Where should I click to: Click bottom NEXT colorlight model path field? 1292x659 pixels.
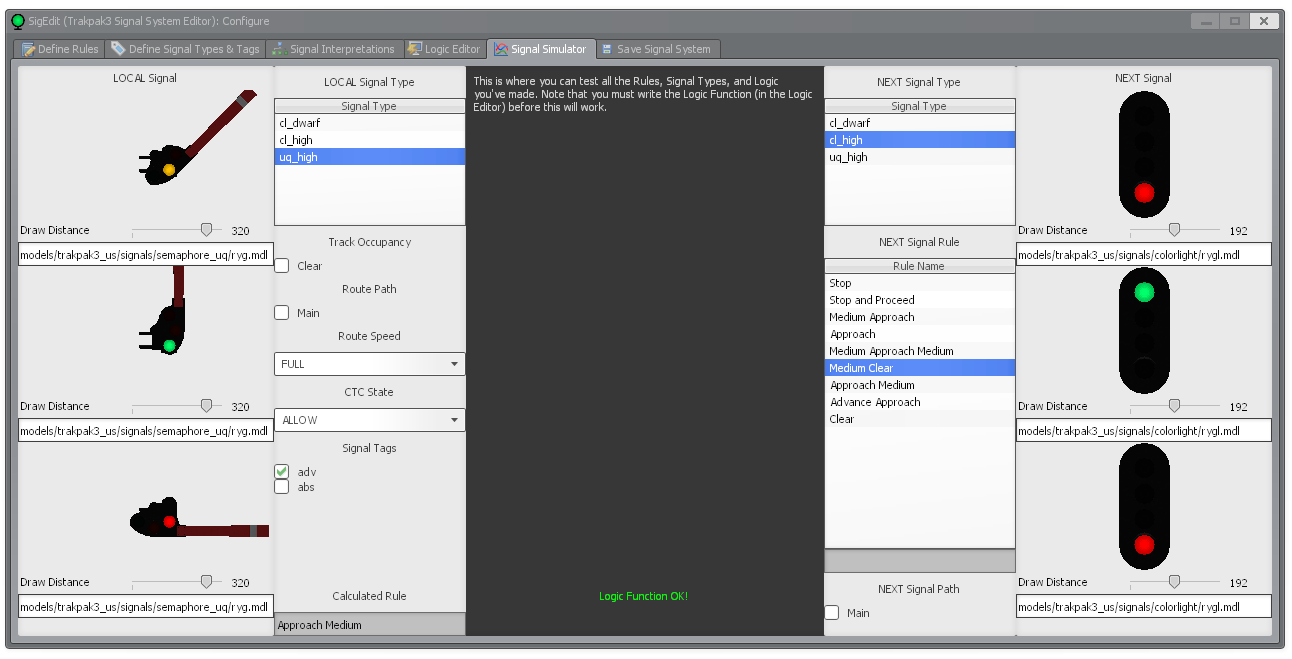pos(1144,607)
